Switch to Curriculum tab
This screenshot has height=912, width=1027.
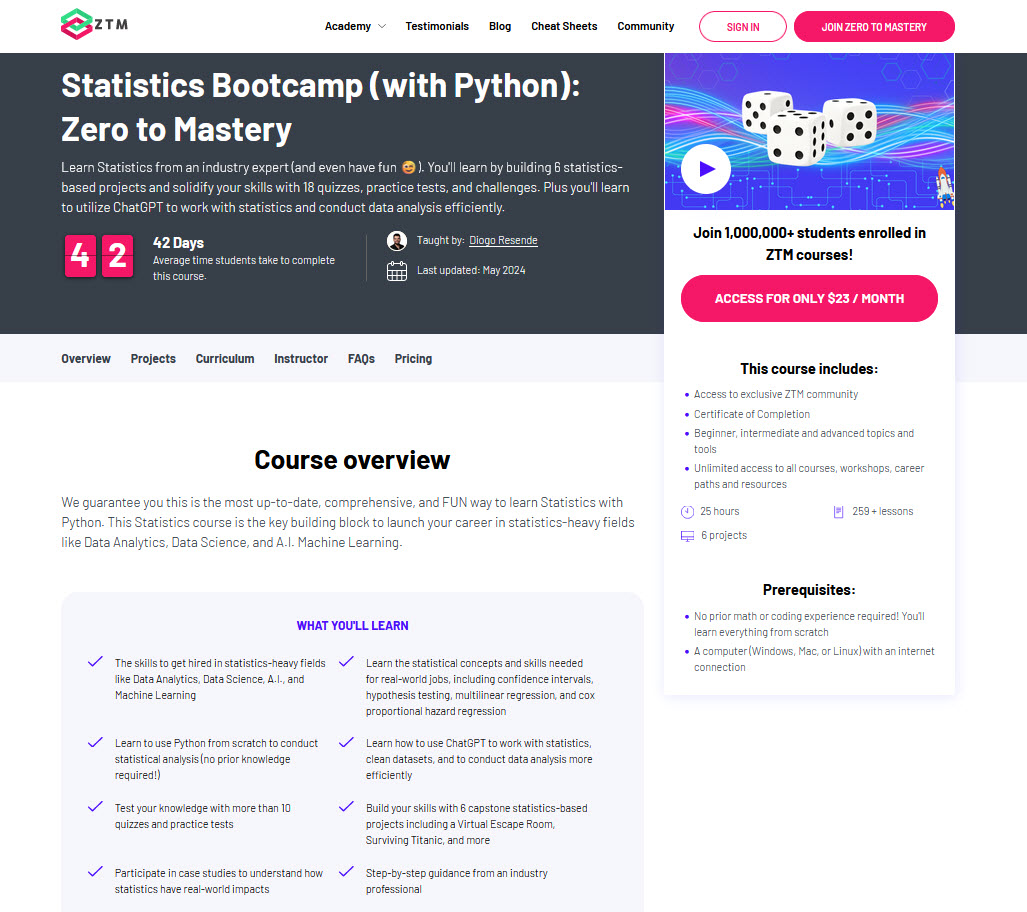225,359
